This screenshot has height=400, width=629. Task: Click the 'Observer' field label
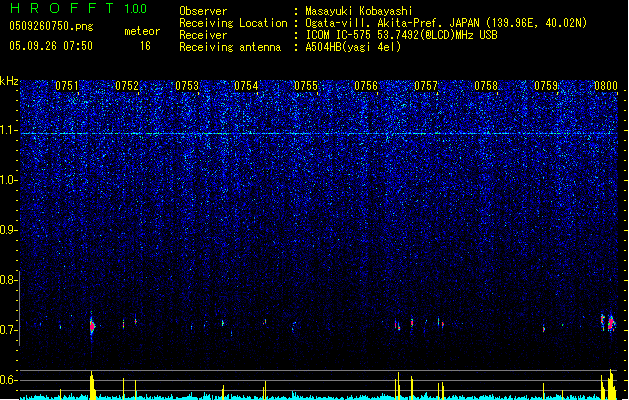point(203,11)
